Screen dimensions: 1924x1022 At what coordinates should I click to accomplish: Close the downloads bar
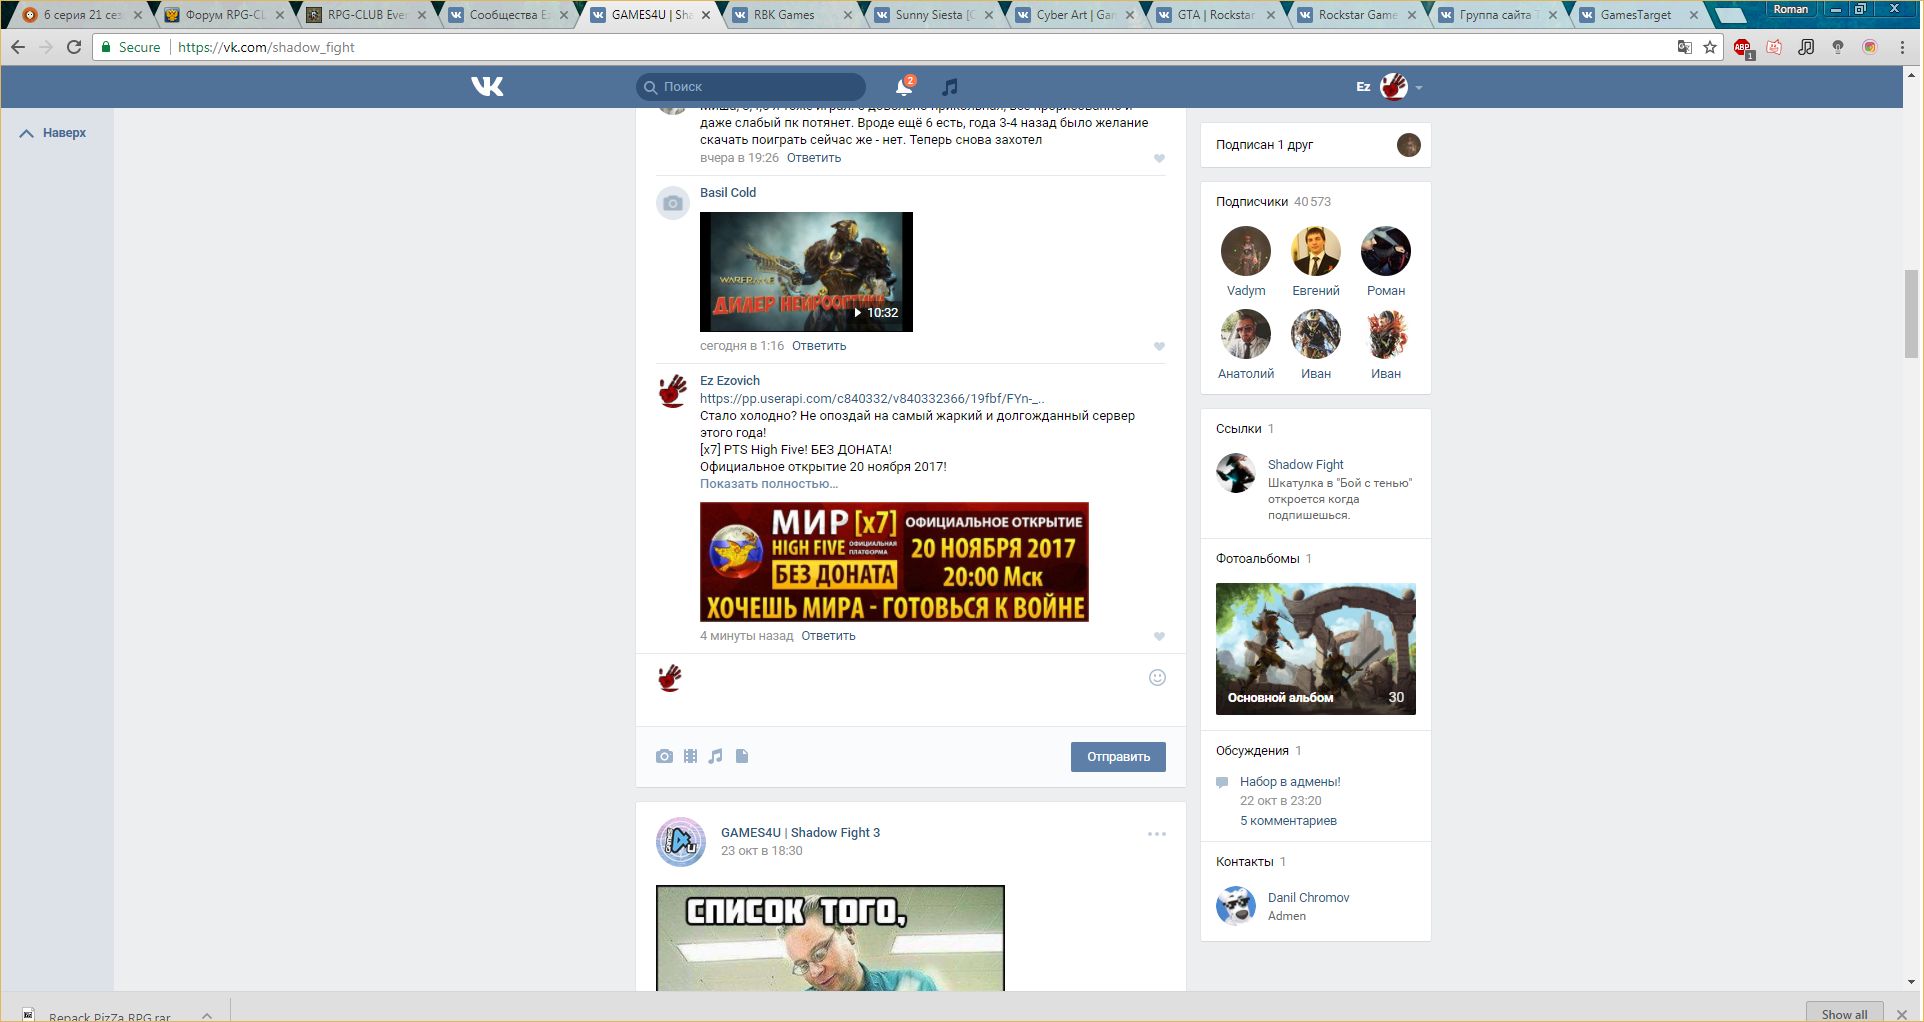(x=1902, y=1014)
